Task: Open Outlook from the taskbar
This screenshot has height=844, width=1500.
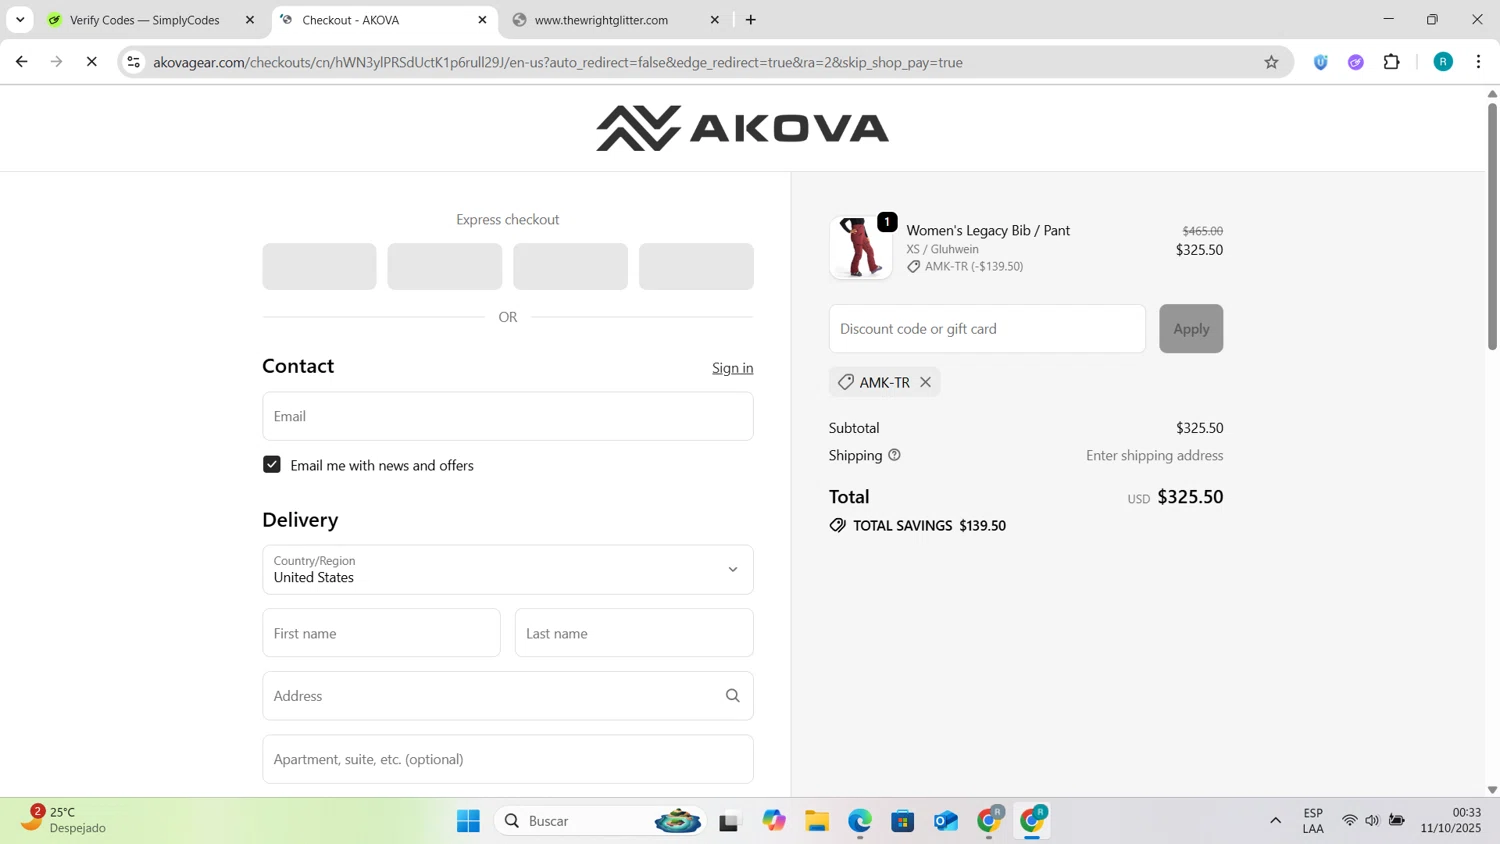Action: pos(946,821)
